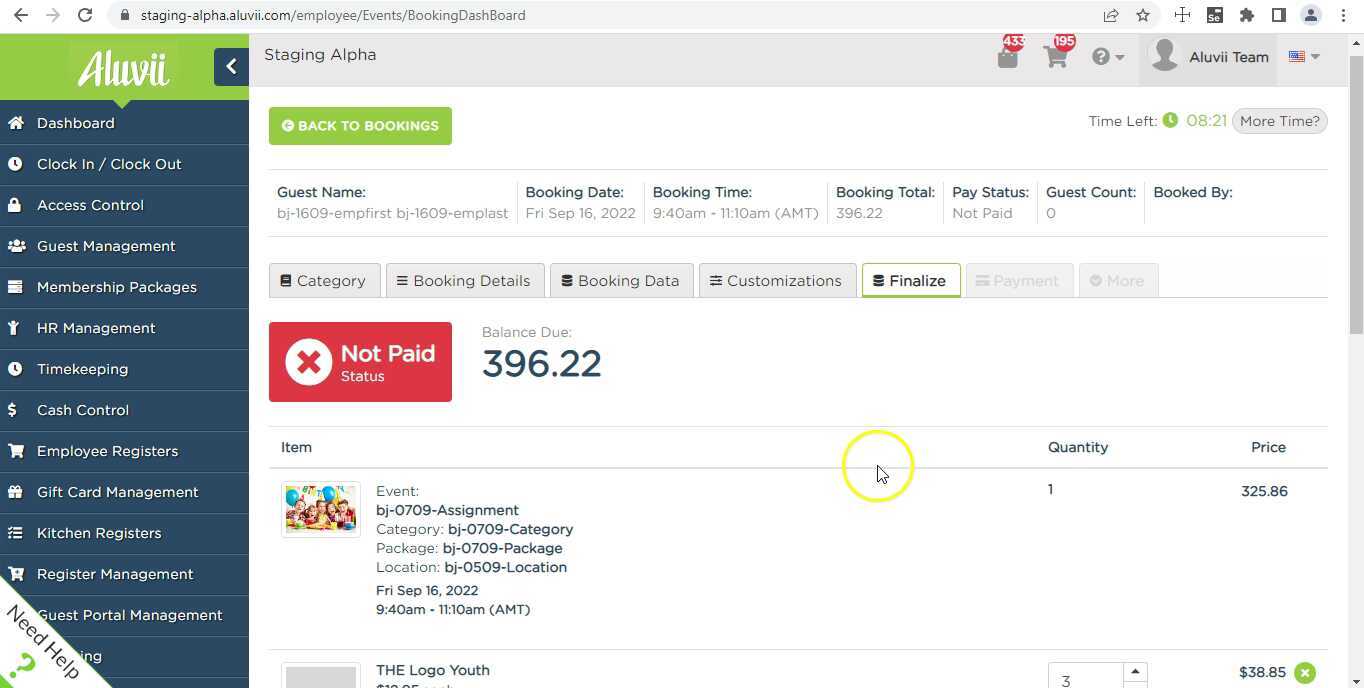The height and width of the screenshot is (688, 1364).
Task: Increase THE Logo Youth quantity with up stepper
Action: [x=1135, y=671]
